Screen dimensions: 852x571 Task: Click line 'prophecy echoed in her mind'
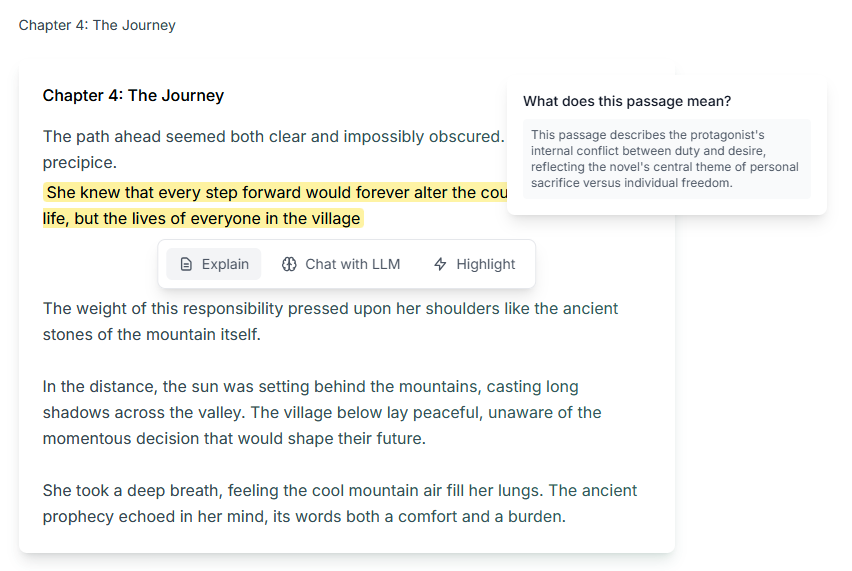(x=304, y=516)
